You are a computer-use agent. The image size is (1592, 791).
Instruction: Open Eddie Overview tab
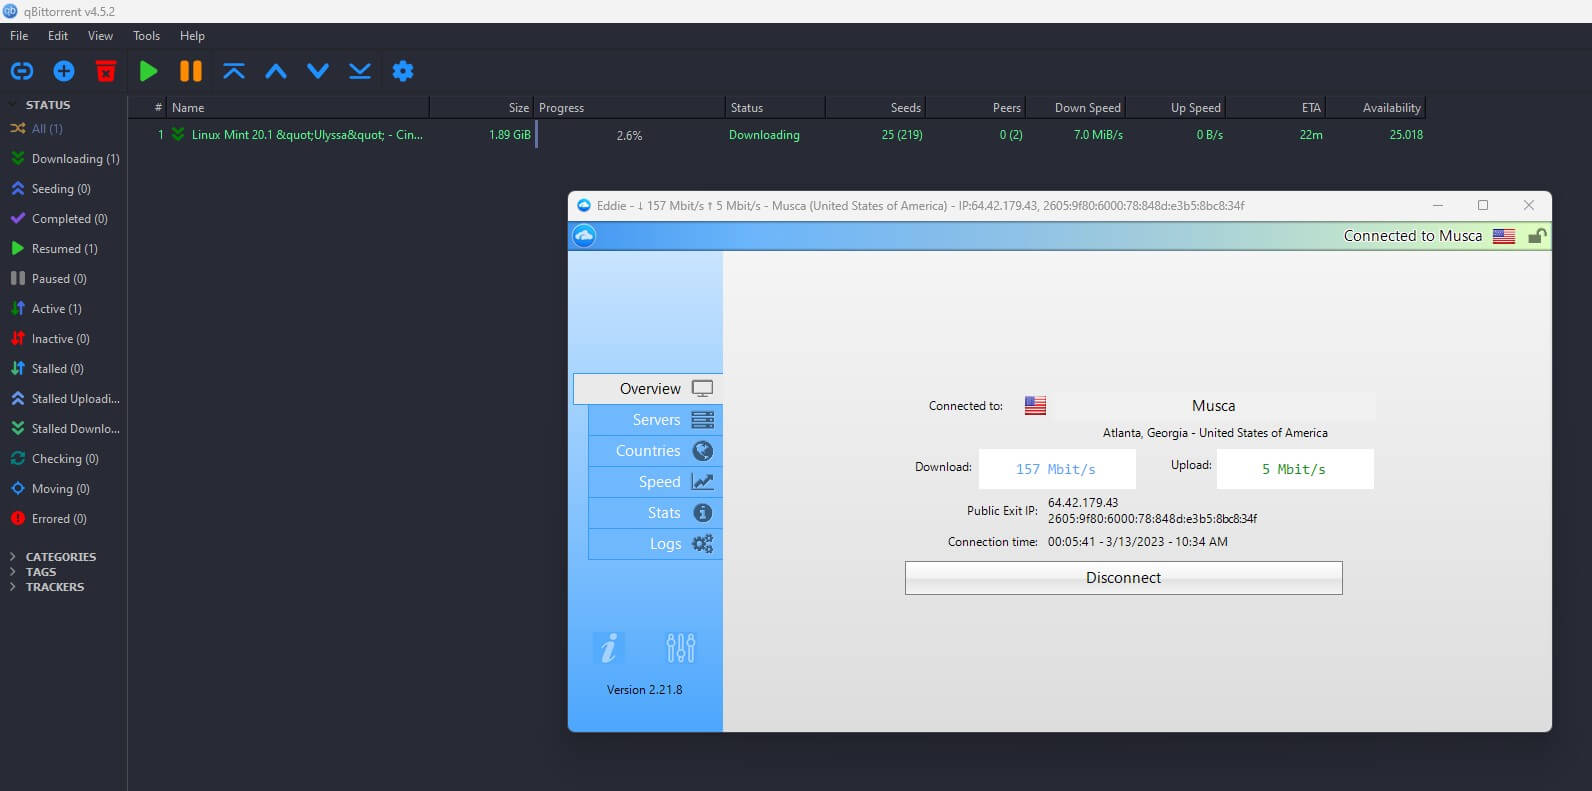(648, 389)
